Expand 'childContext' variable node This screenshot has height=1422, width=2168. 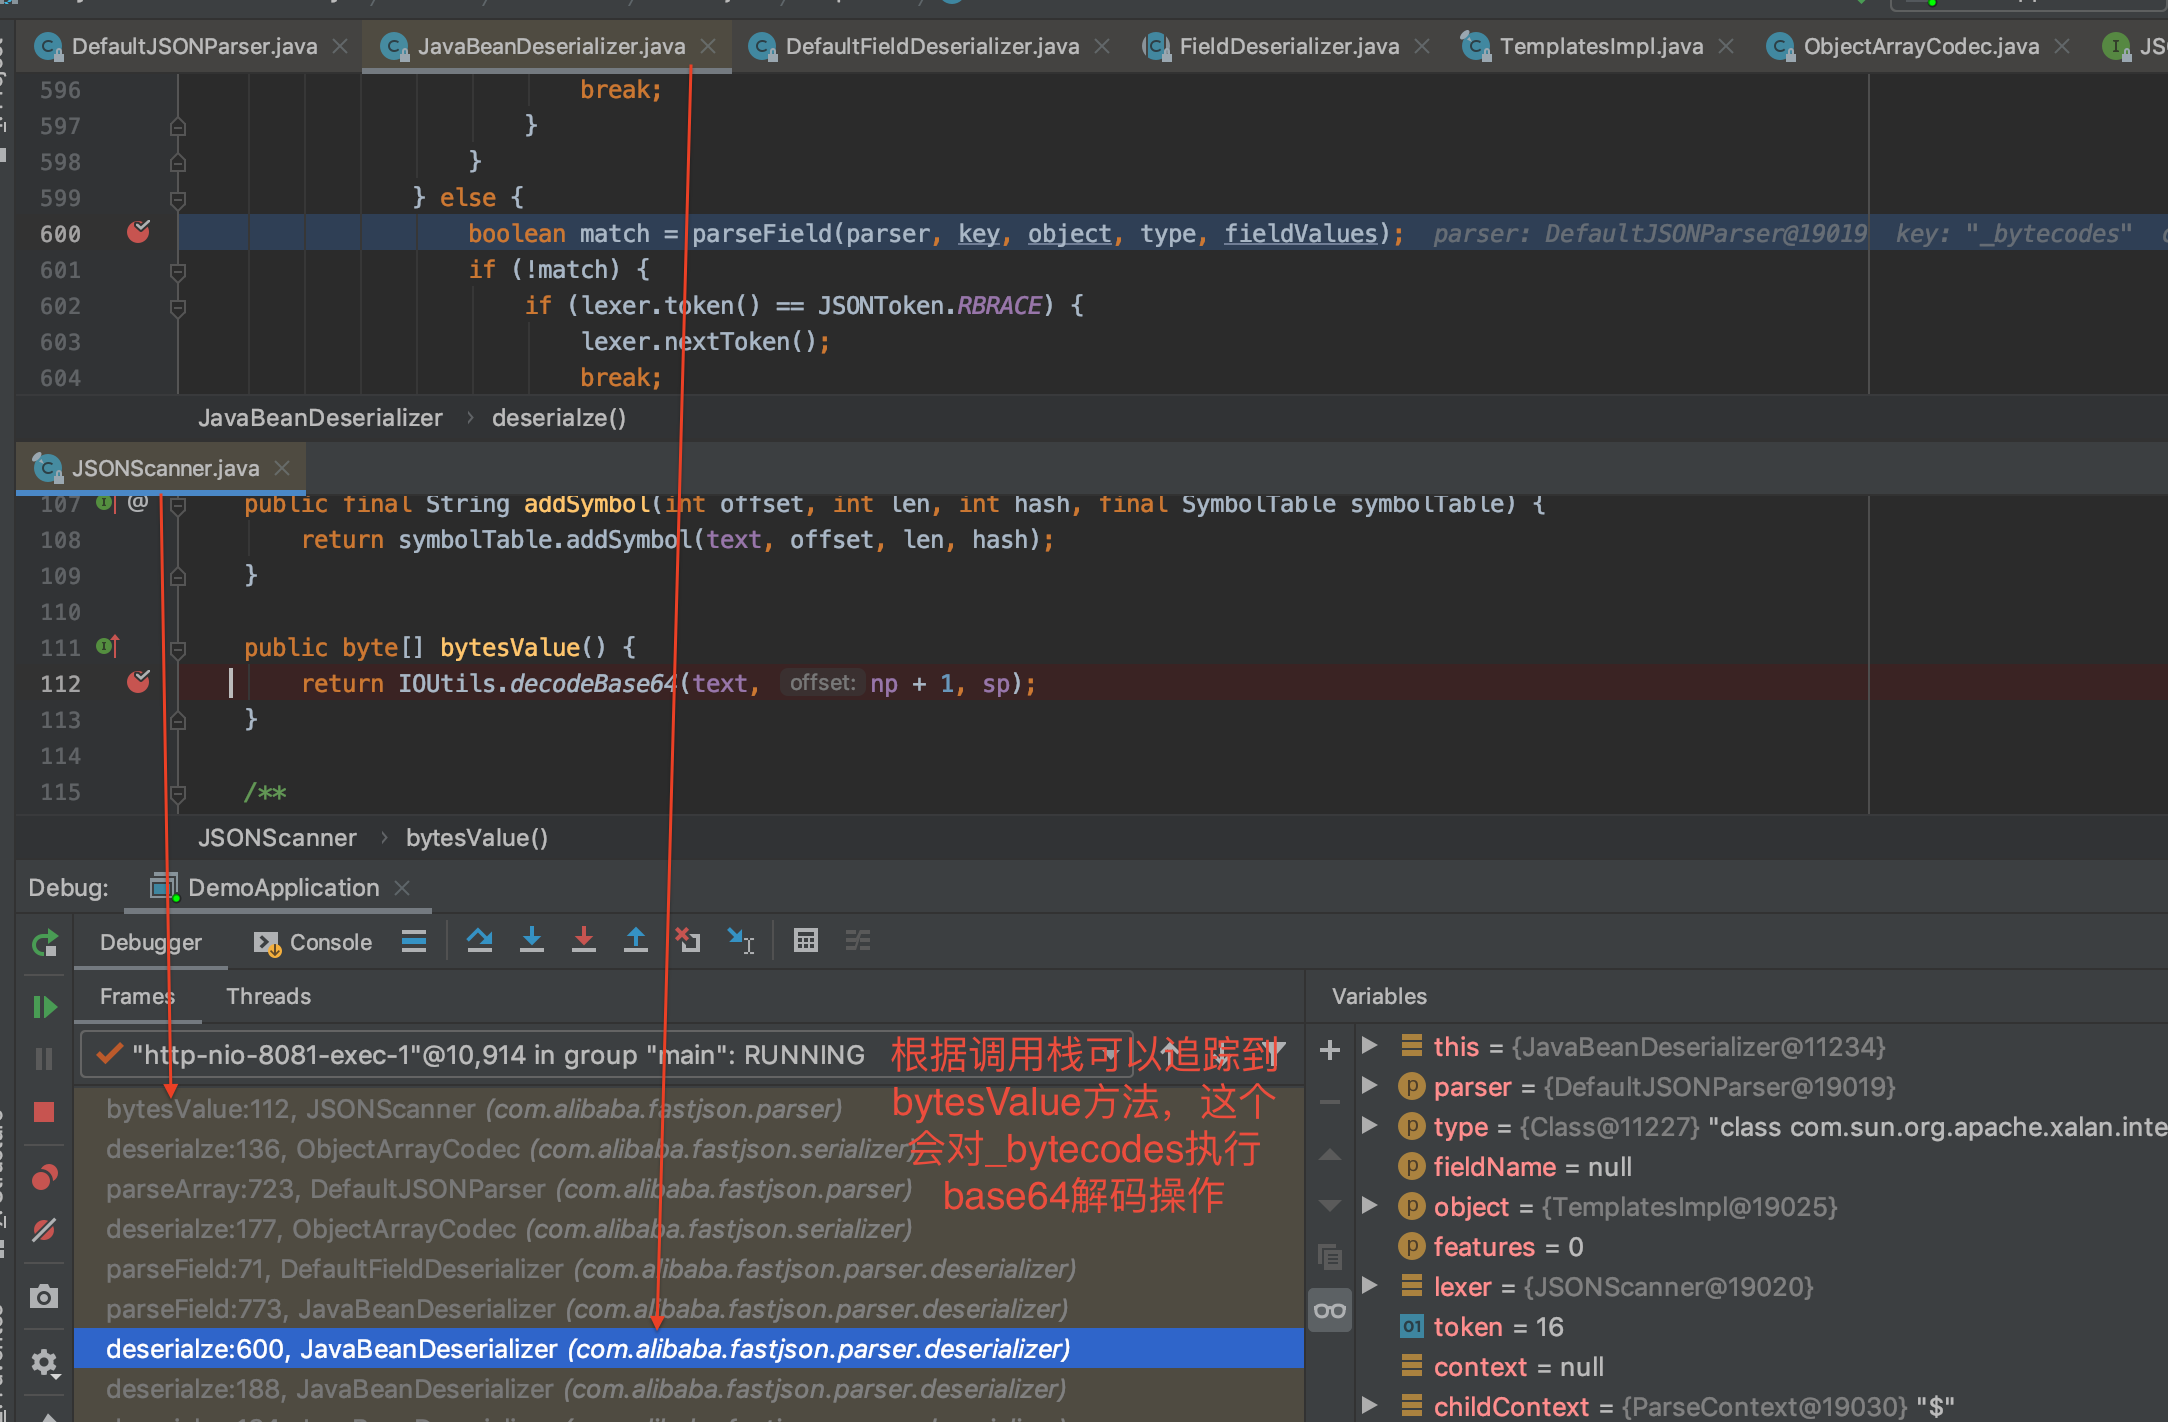[1370, 1406]
